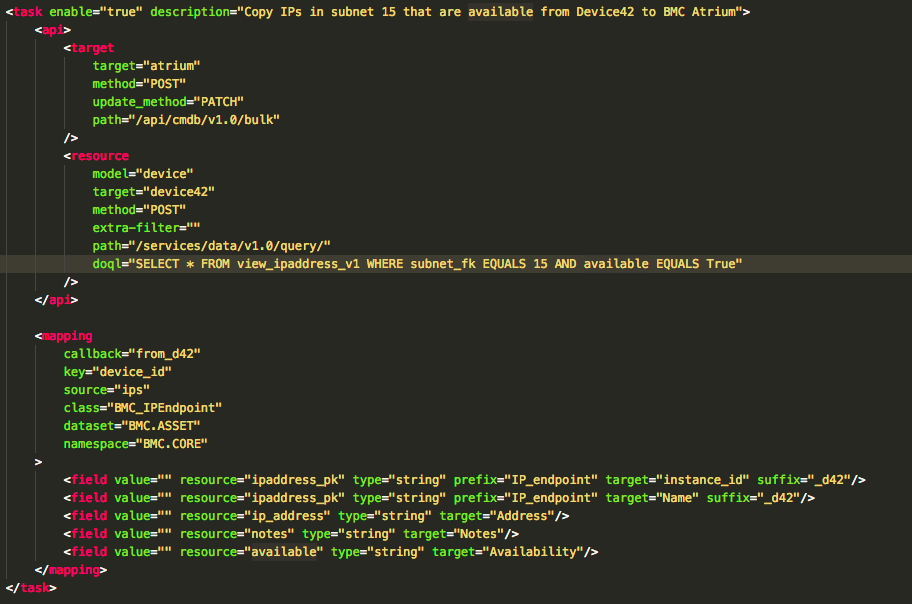Click the update_method="PATCH" attribute
The height and width of the screenshot is (604, 912).
pyautogui.click(x=168, y=102)
